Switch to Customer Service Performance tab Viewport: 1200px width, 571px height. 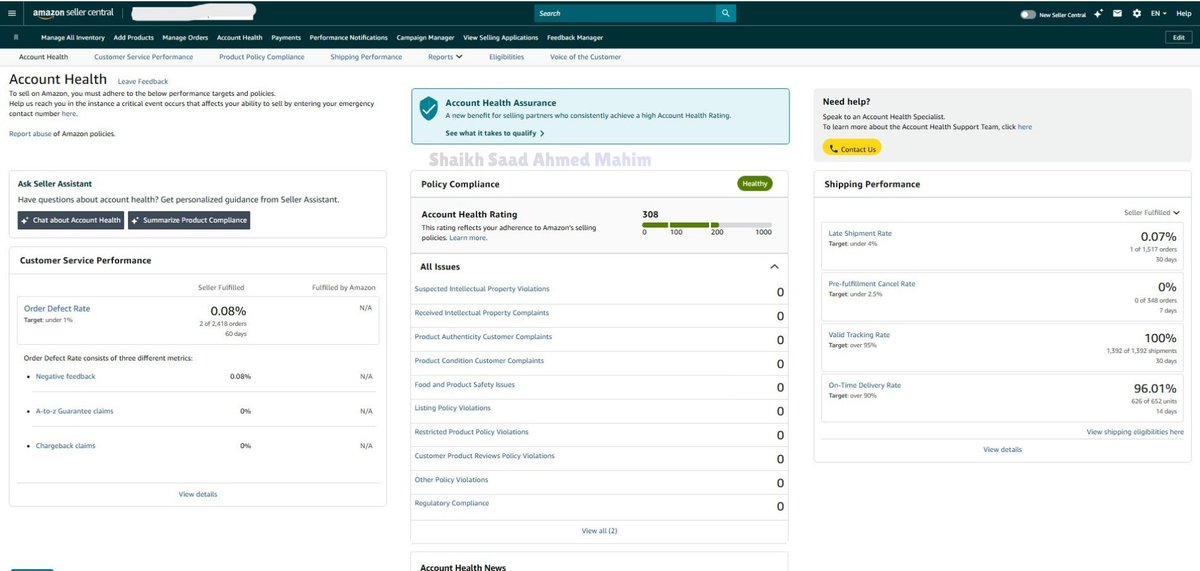[x=143, y=57]
